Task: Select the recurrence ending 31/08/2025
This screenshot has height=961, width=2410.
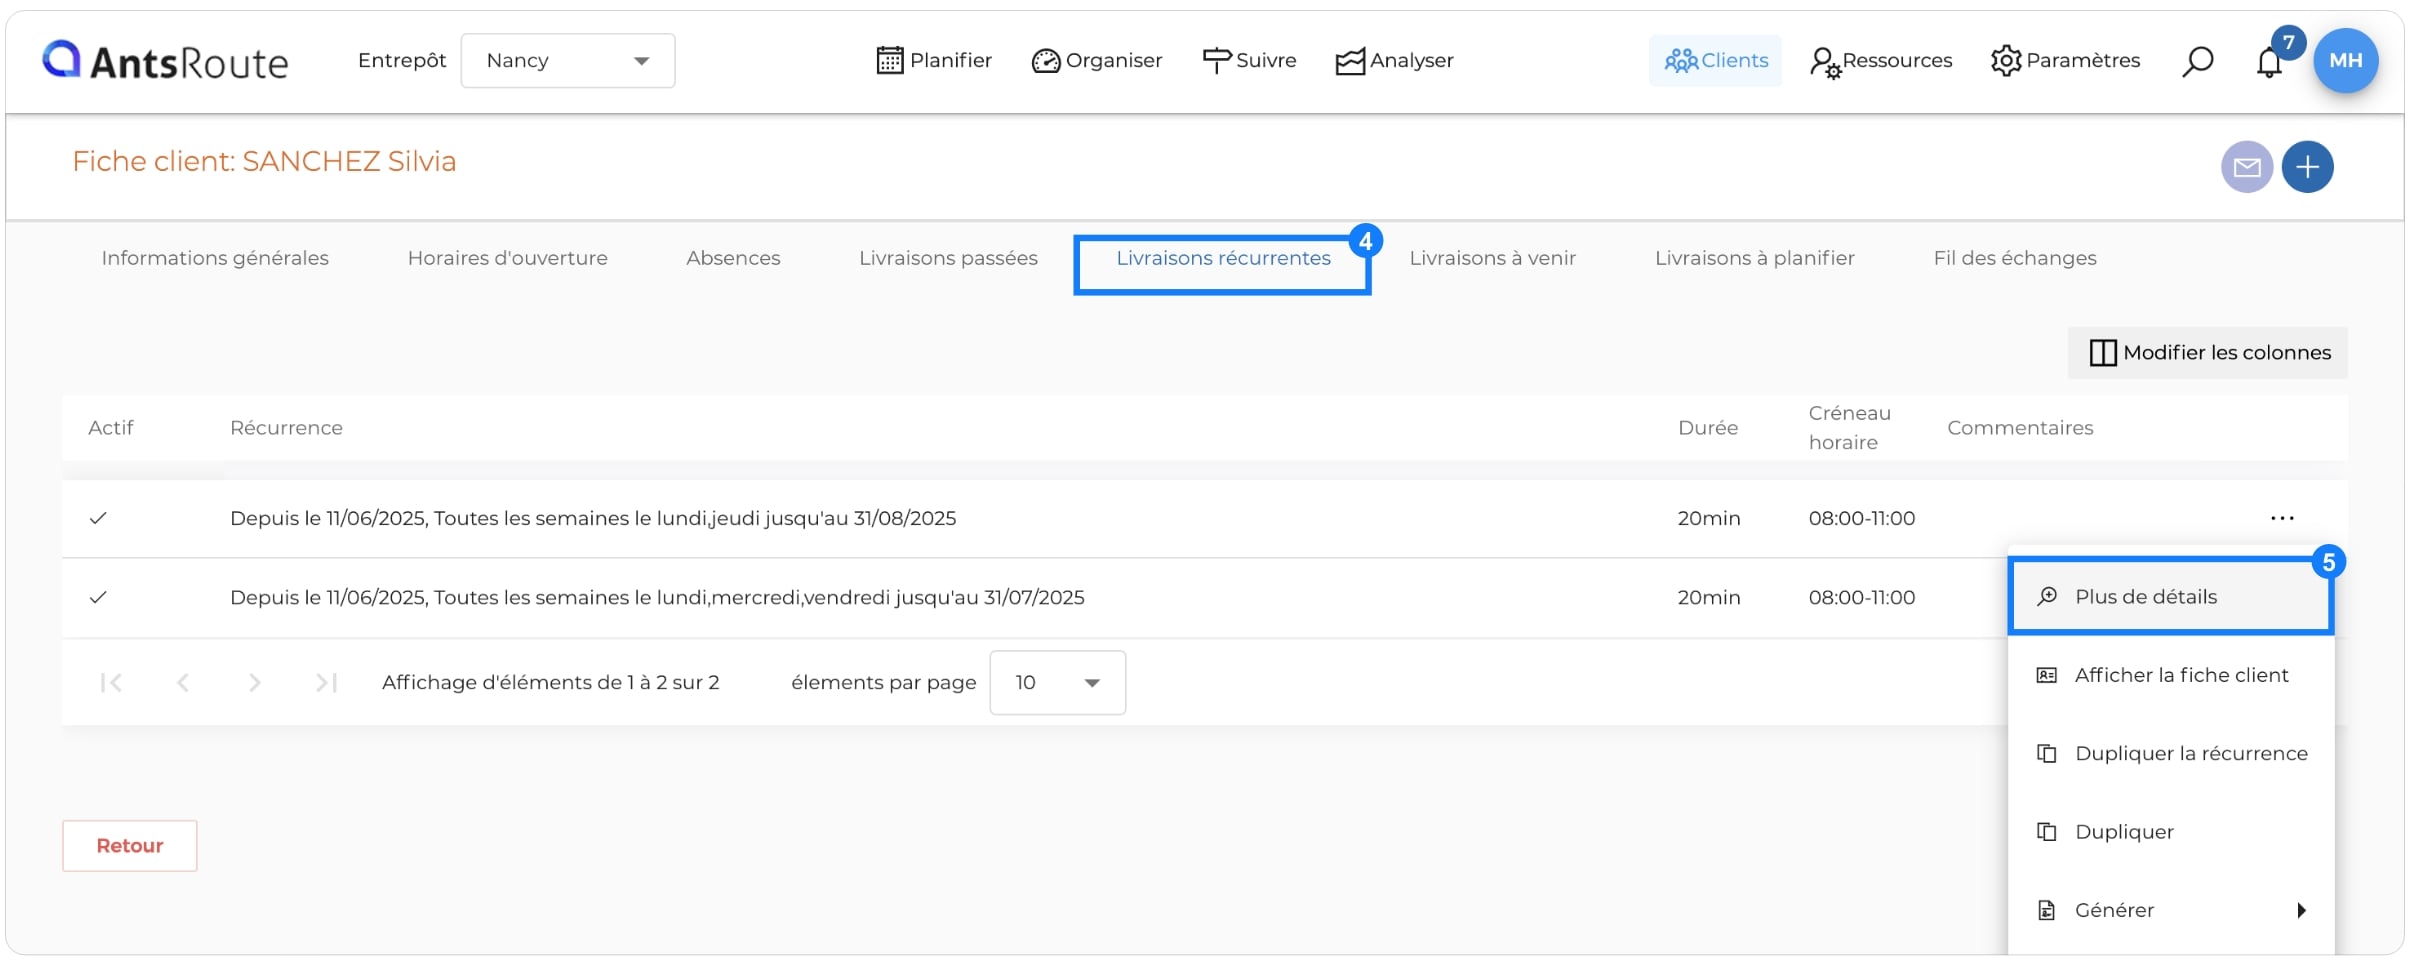Action: pos(593,518)
